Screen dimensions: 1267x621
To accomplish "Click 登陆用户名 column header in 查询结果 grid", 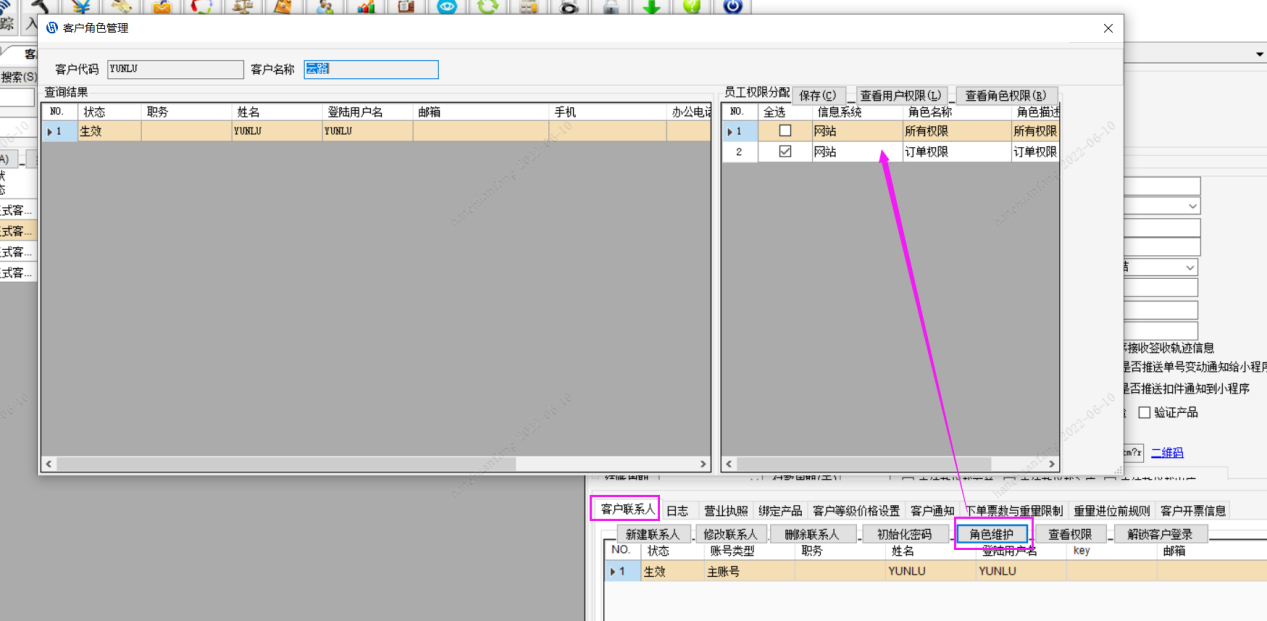I will (x=367, y=112).
